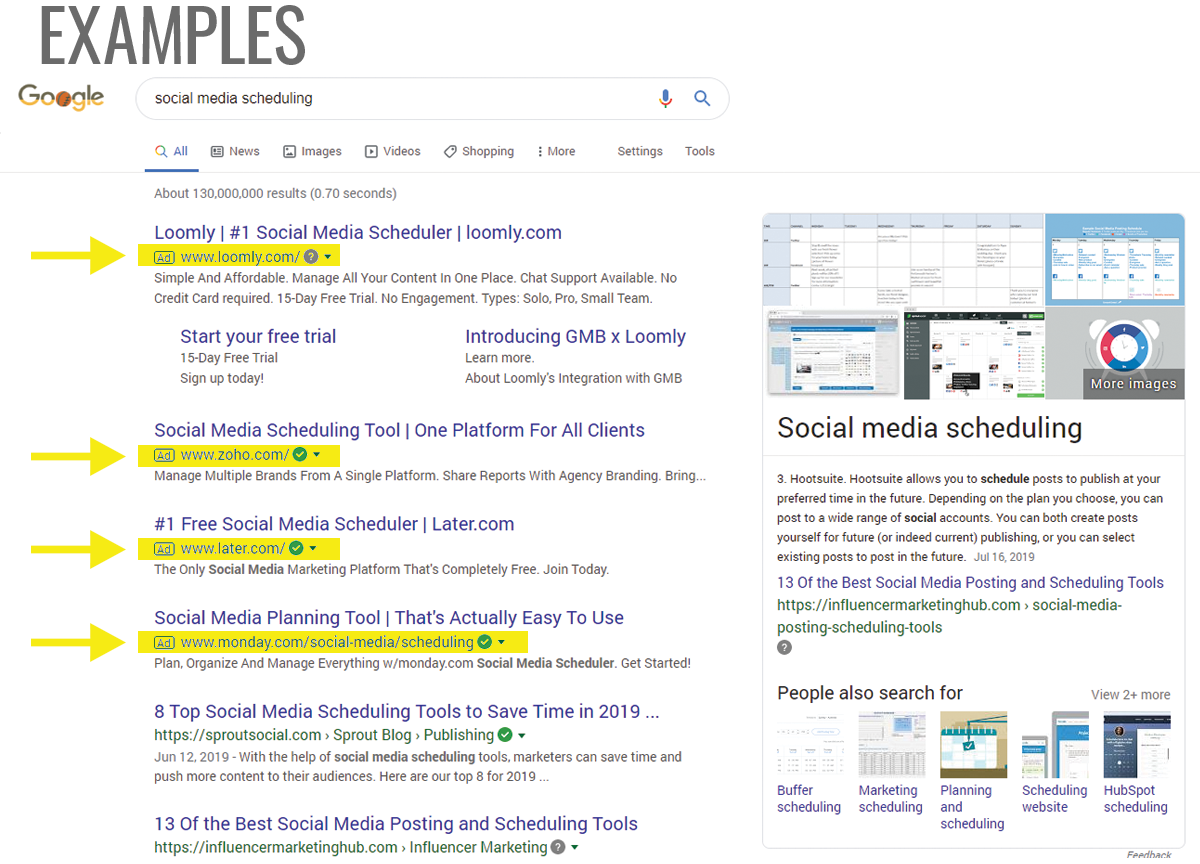Screen dimensions: 1200x864
Task: Expand the dropdown arrow next to www.zoho.com
Action: (317, 455)
